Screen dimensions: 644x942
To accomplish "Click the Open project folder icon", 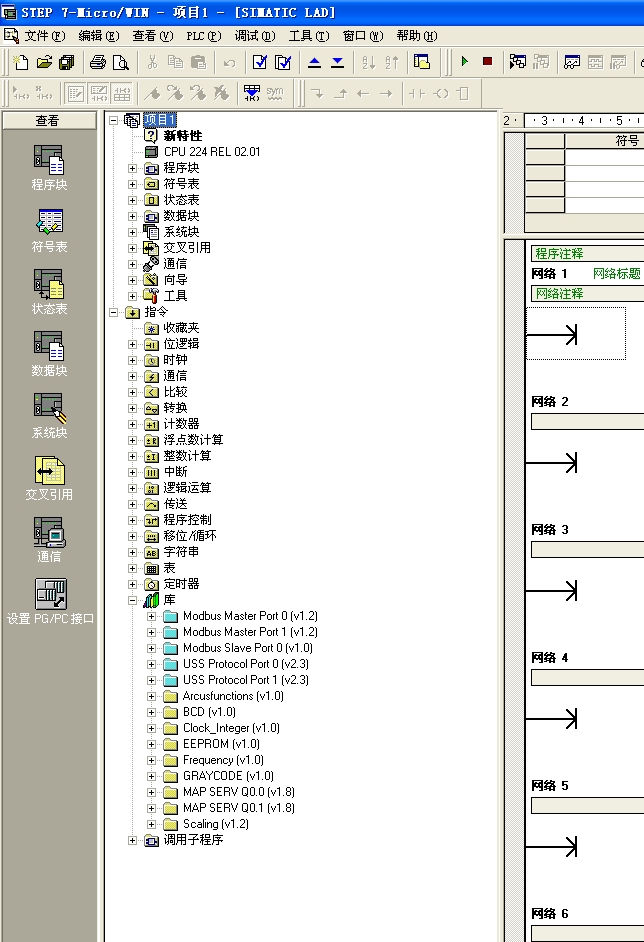I will 44,62.
